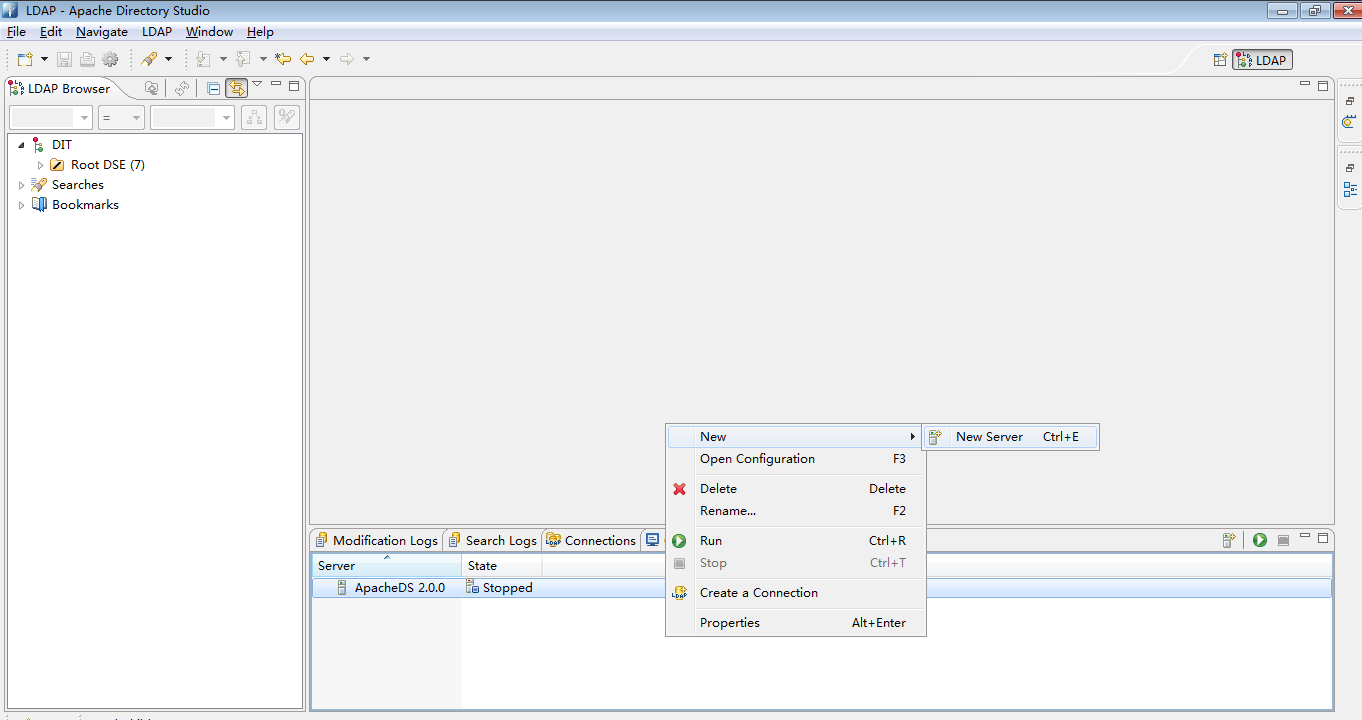The image size is (1362, 720).
Task: Click the Last Edit Location arrow icon
Action: point(283,59)
